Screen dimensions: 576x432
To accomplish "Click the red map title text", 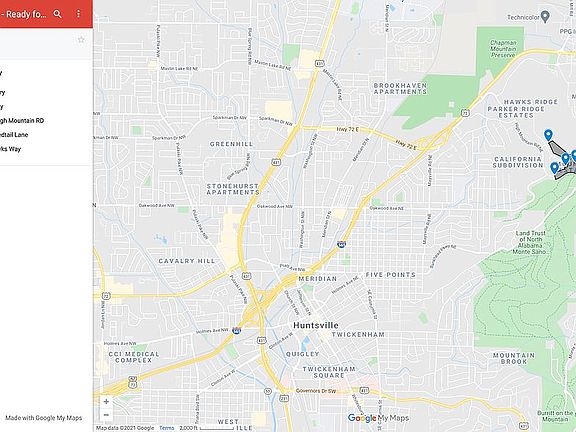I will tap(24, 14).
